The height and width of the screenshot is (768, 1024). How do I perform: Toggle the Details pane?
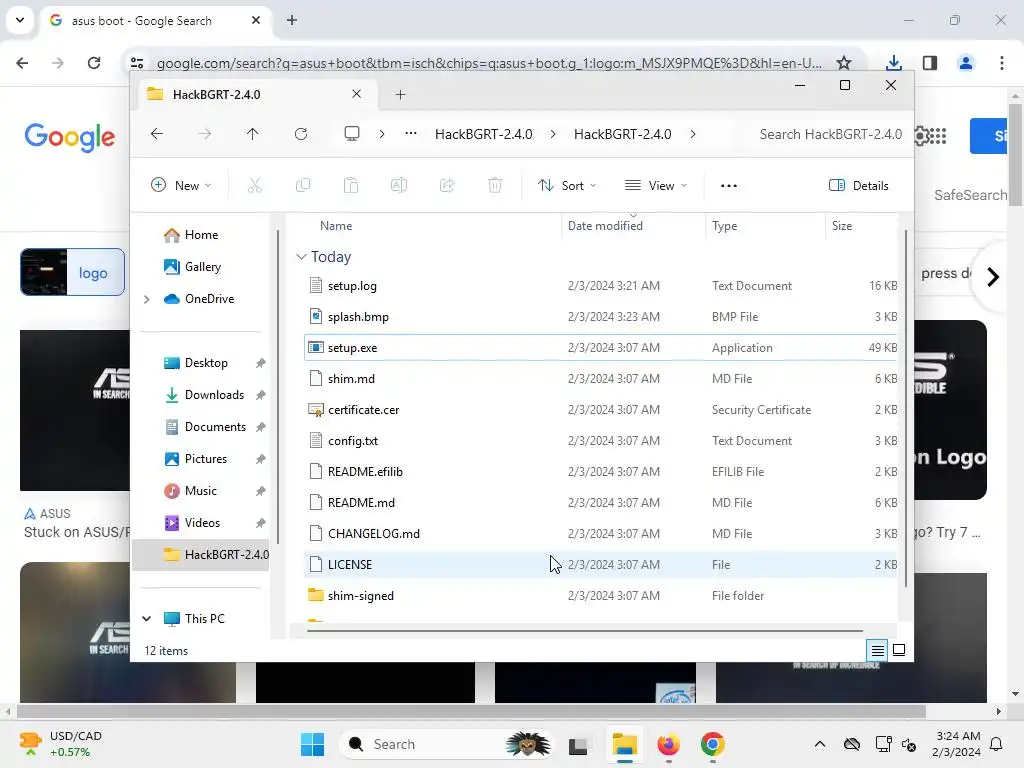pyautogui.click(x=859, y=185)
